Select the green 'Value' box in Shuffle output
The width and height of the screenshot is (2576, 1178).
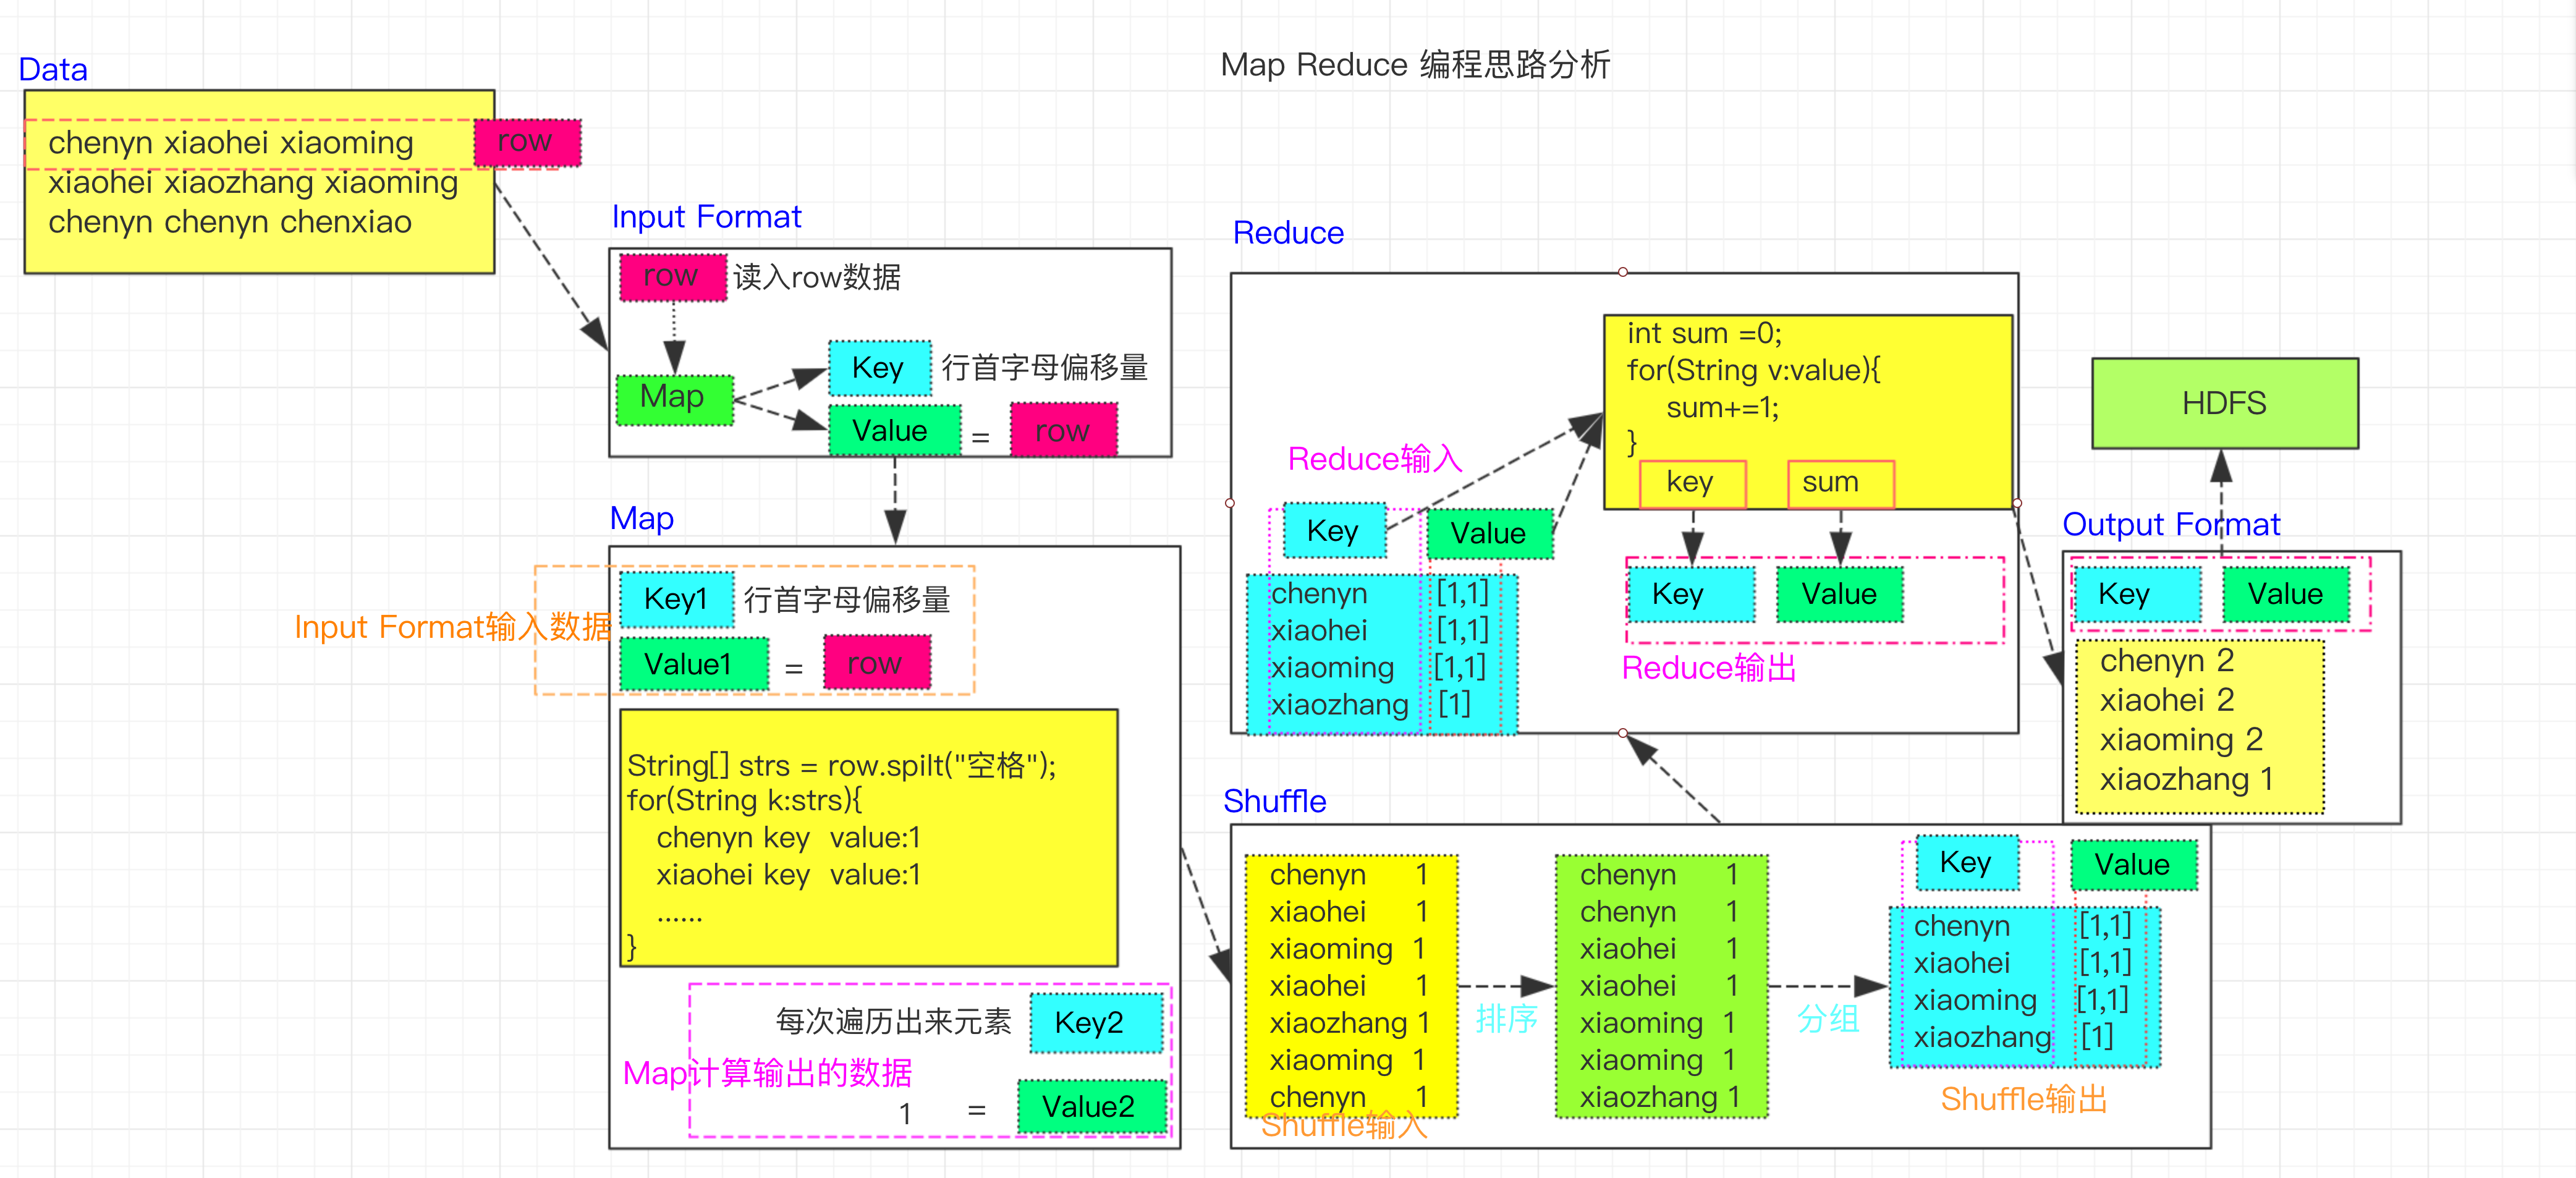pos(2133,865)
